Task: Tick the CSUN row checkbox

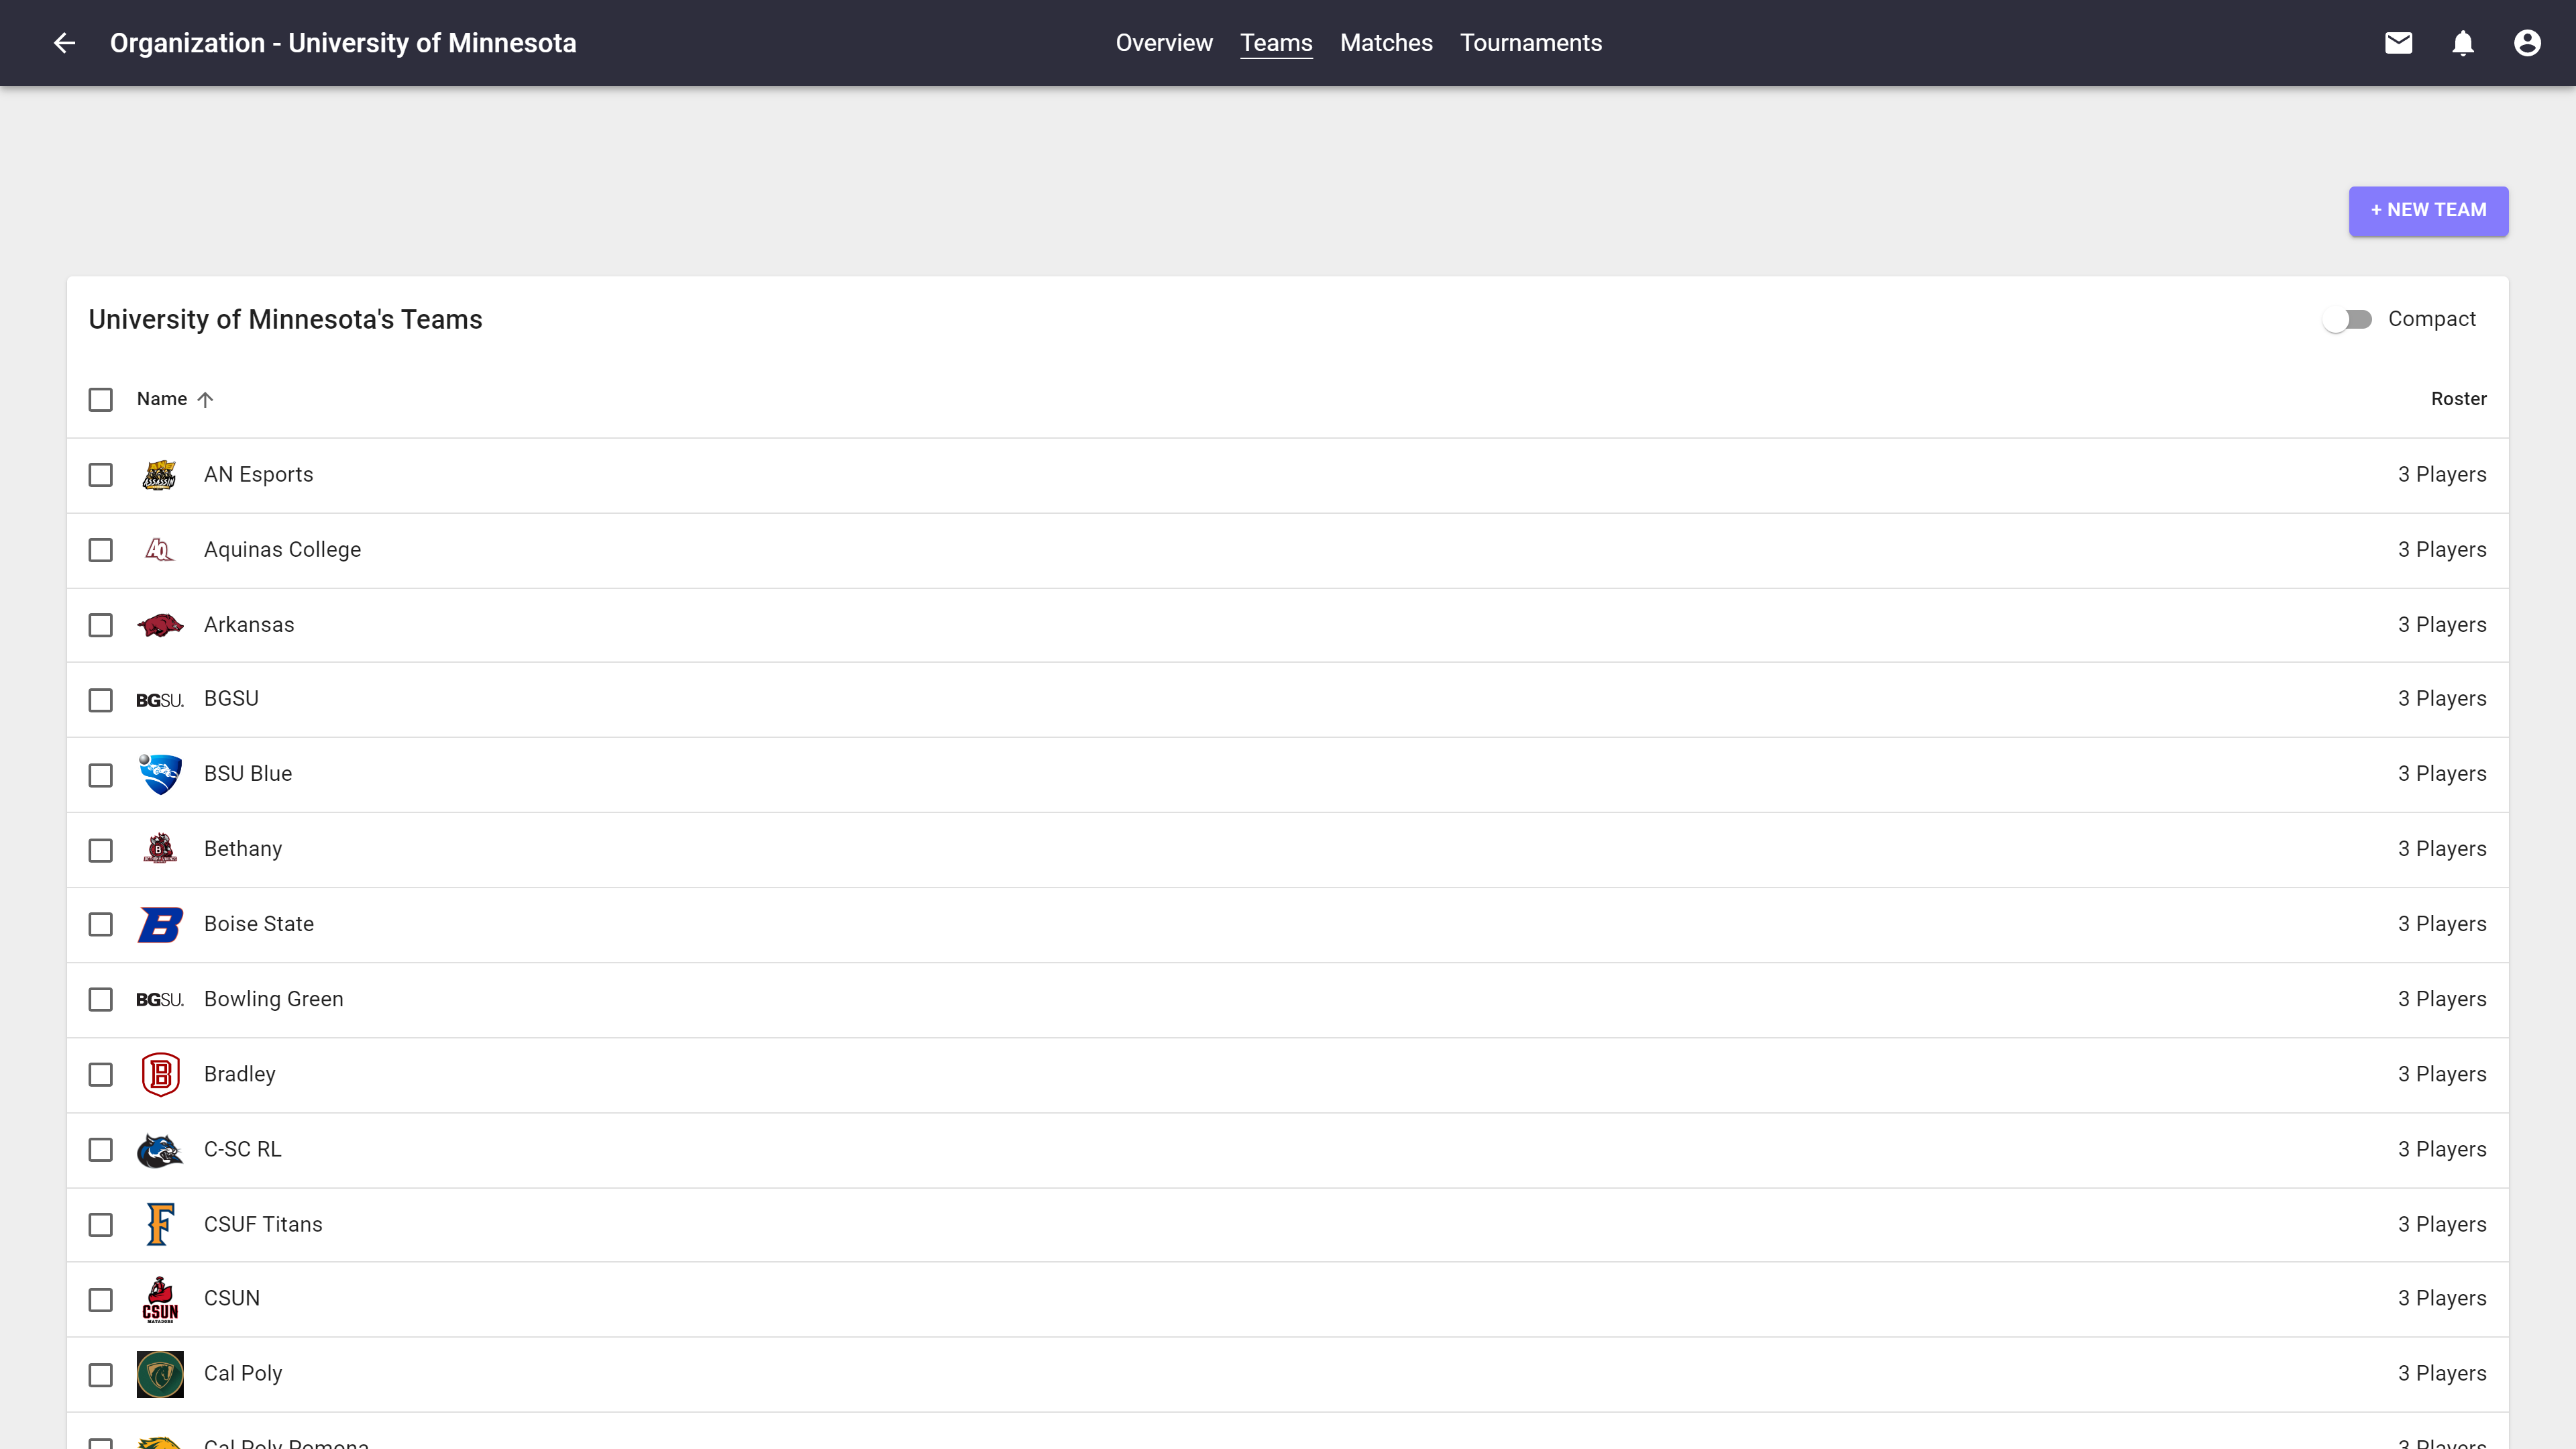Action: point(100,1299)
